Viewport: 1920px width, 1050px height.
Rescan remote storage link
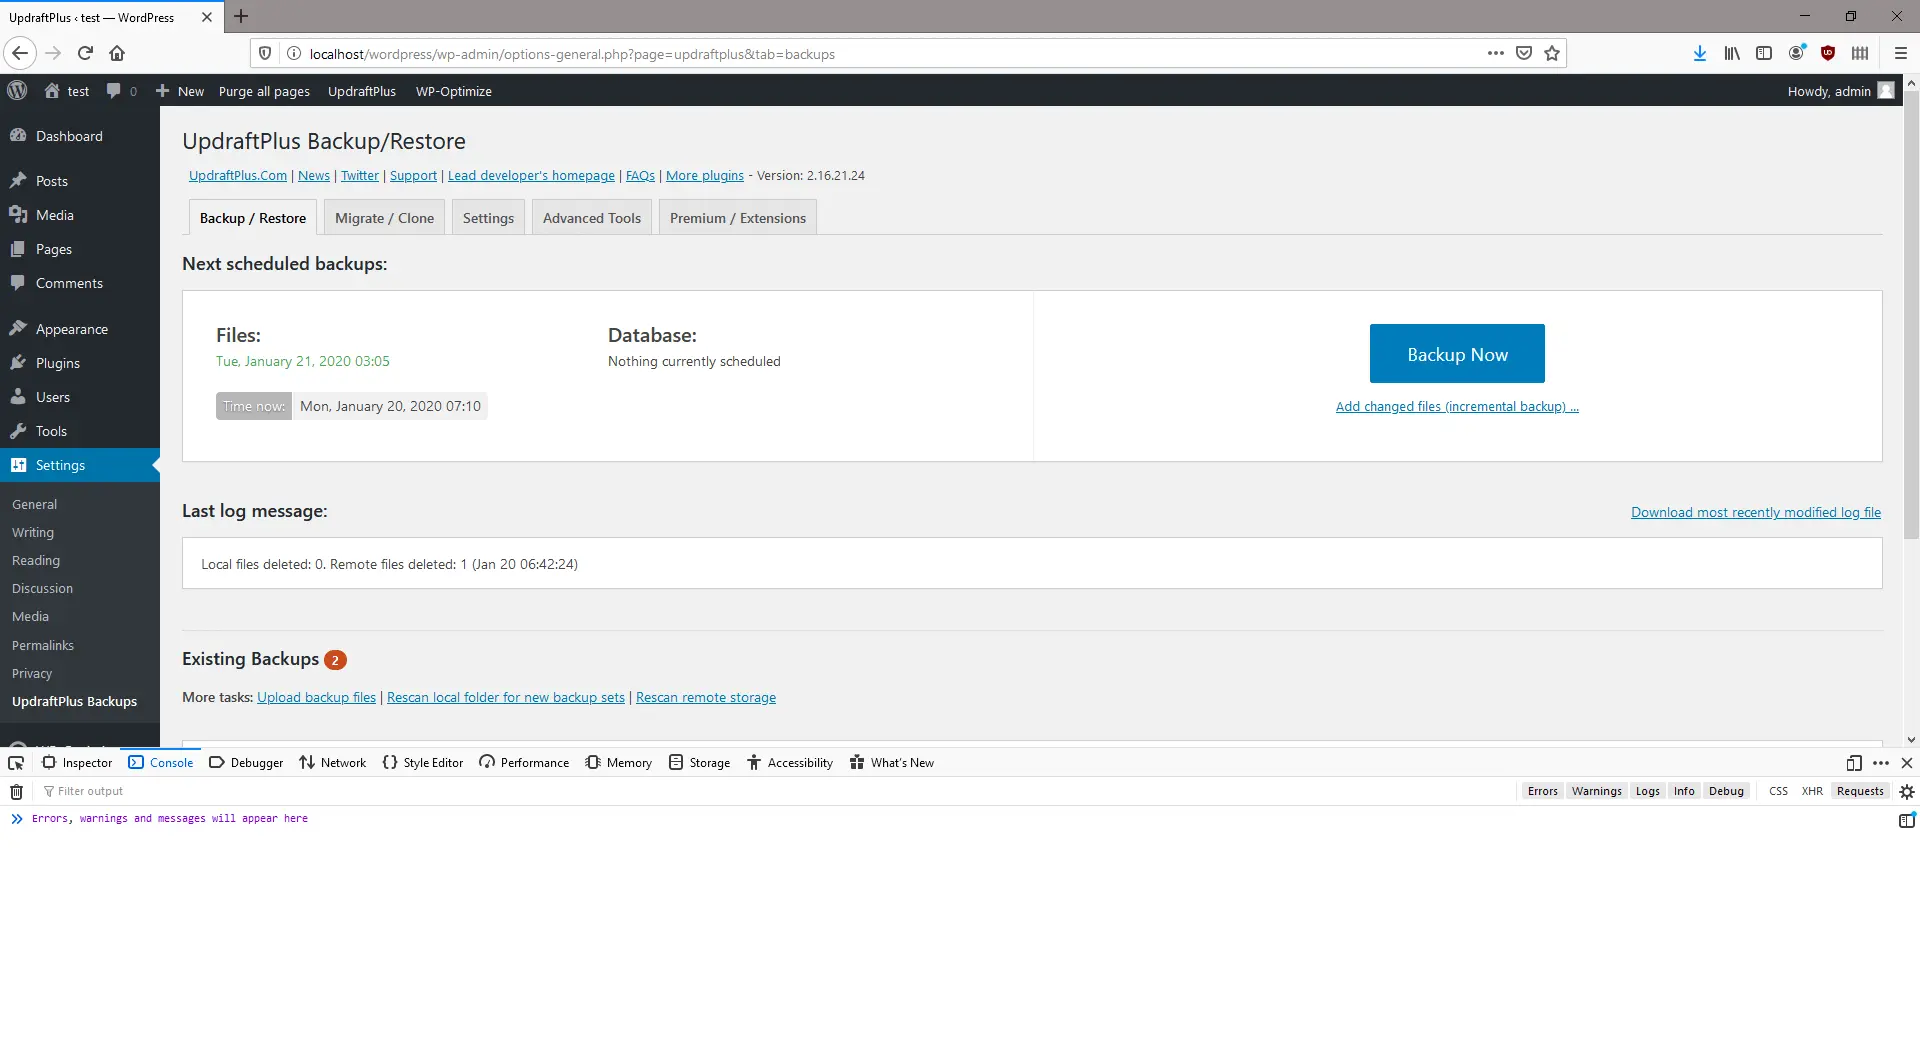pyautogui.click(x=706, y=698)
